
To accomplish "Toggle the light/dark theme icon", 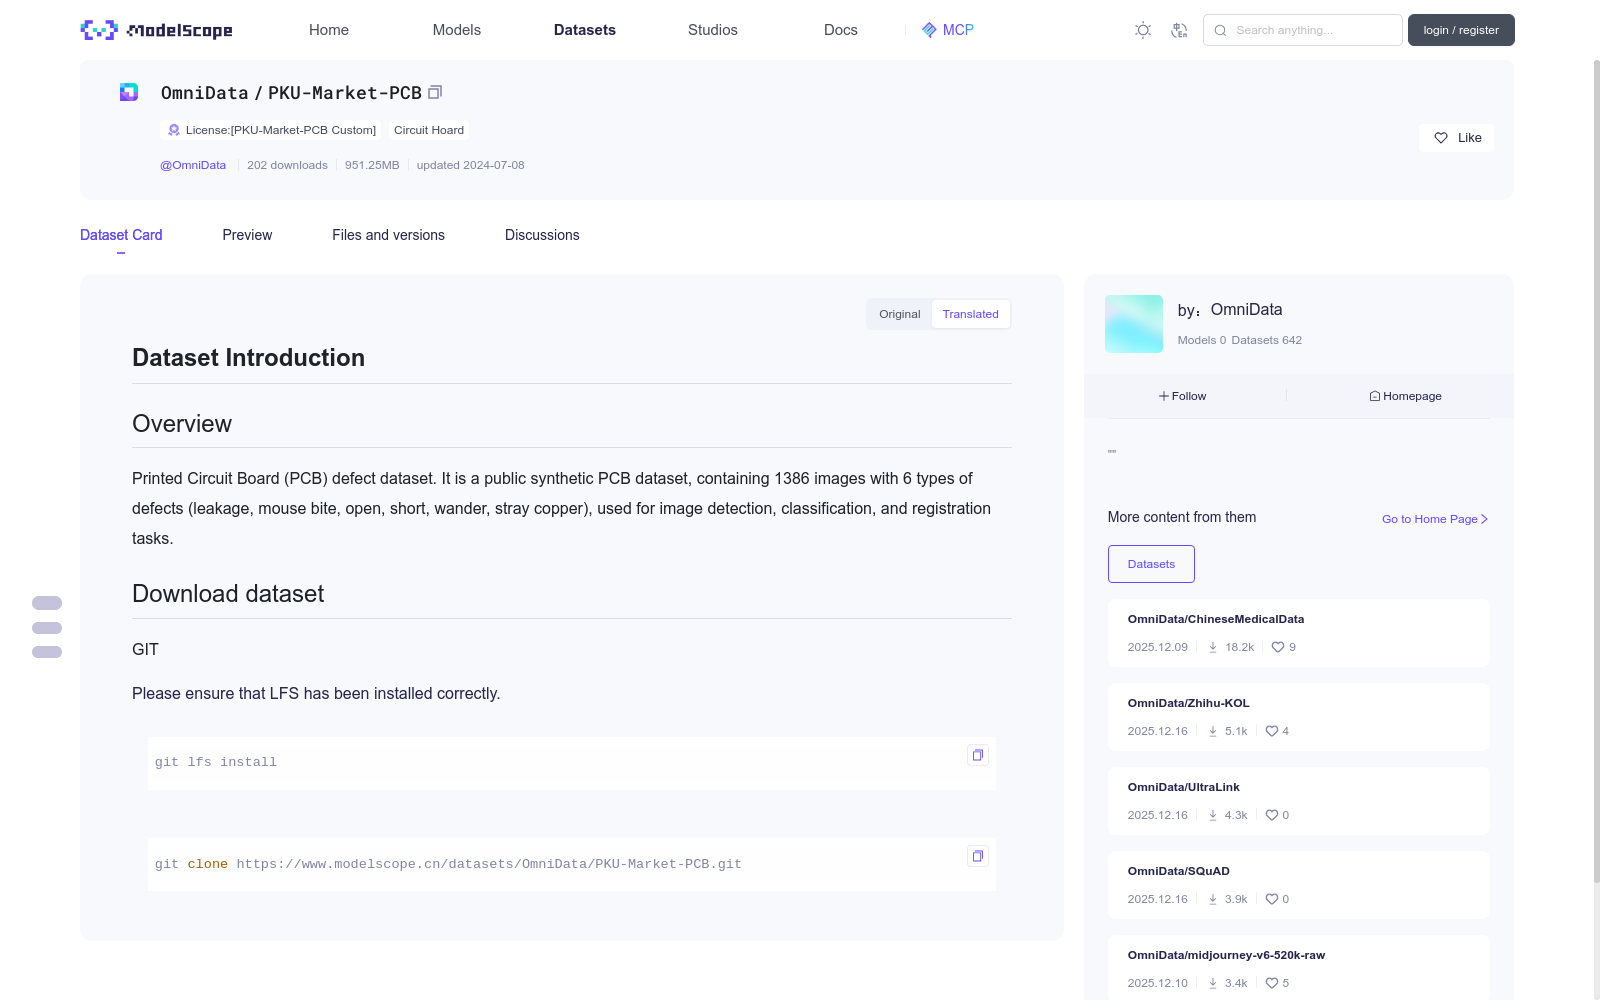I will [1143, 30].
